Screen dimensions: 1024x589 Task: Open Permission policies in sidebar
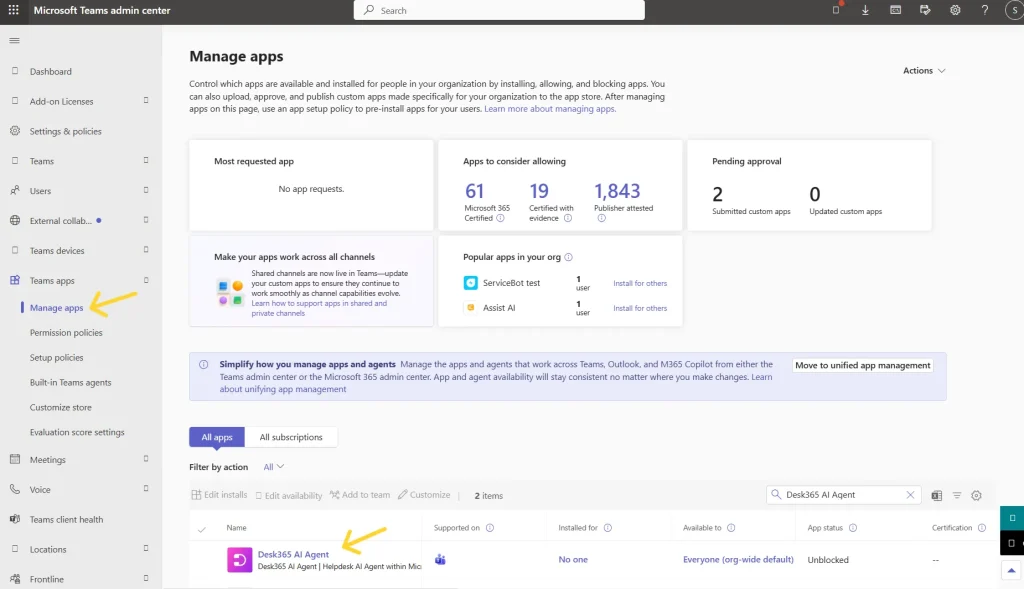pyautogui.click(x=66, y=332)
